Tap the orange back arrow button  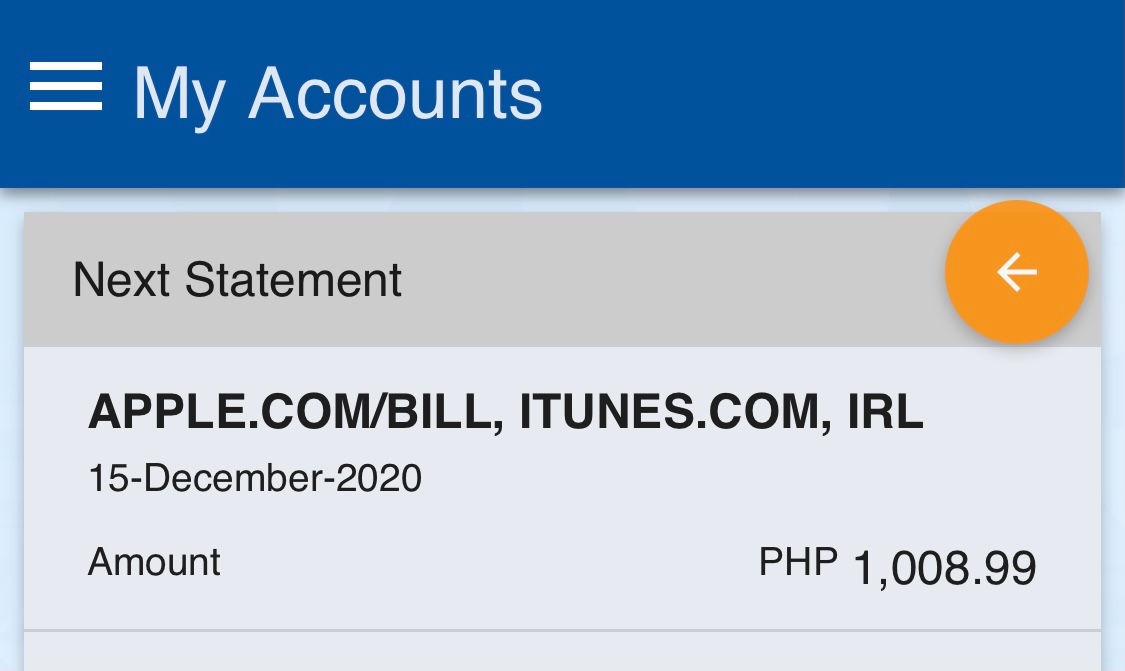tap(1016, 272)
